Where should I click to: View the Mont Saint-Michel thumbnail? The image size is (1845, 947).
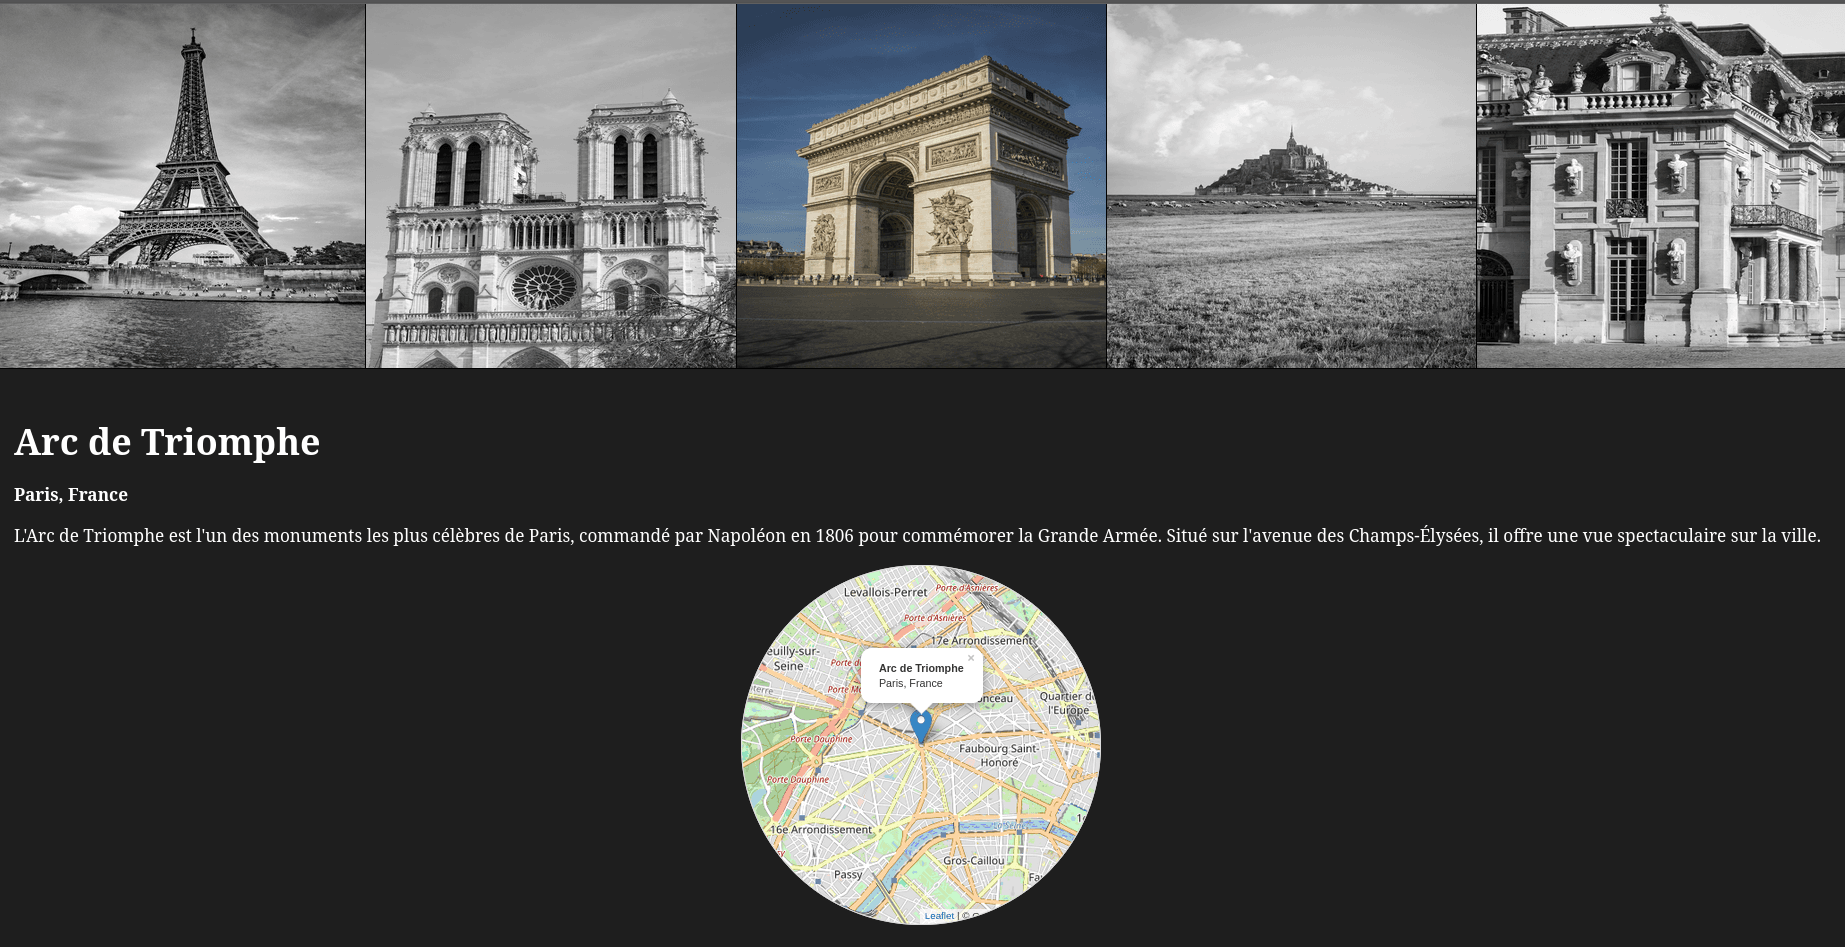click(x=1290, y=185)
